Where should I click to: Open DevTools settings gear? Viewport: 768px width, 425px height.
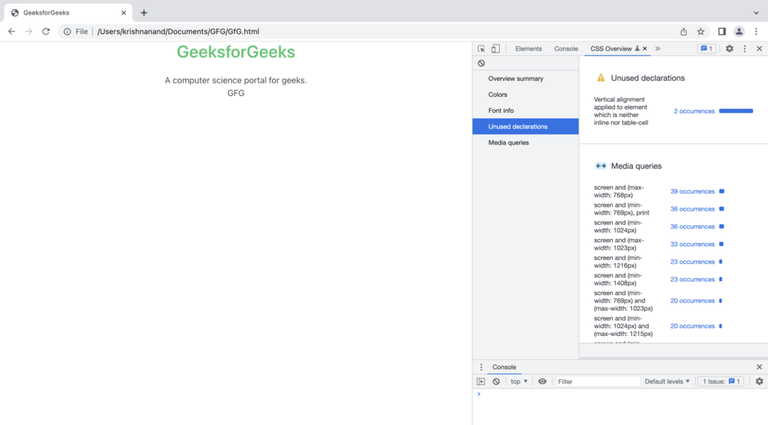point(729,48)
